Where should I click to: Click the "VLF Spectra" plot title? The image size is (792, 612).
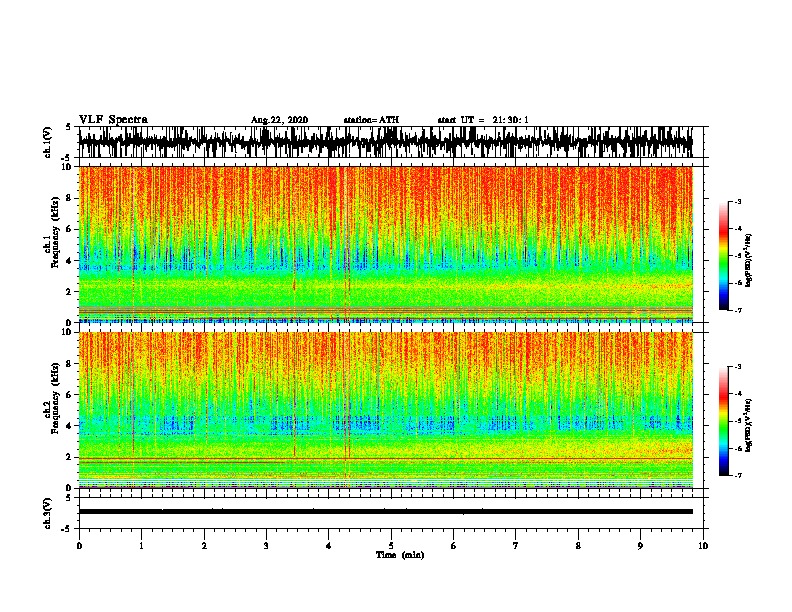(x=113, y=120)
